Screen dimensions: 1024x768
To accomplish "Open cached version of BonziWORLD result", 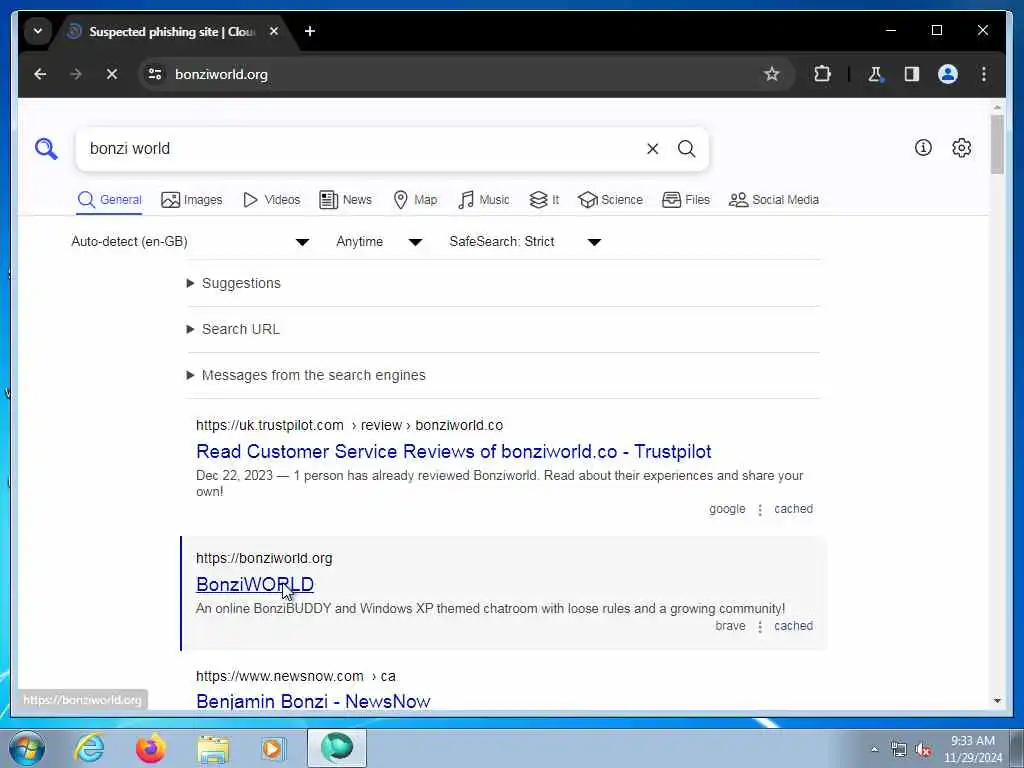I will pos(793,626).
